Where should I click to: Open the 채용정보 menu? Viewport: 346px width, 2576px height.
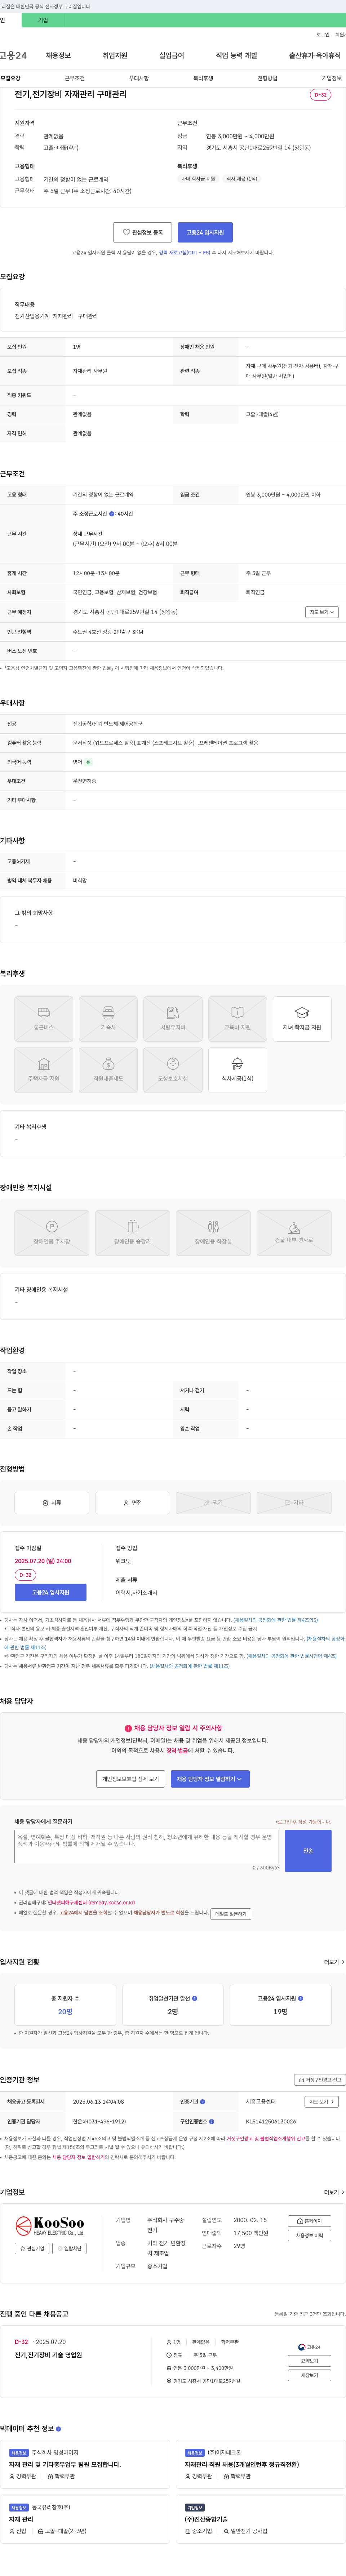[58, 55]
